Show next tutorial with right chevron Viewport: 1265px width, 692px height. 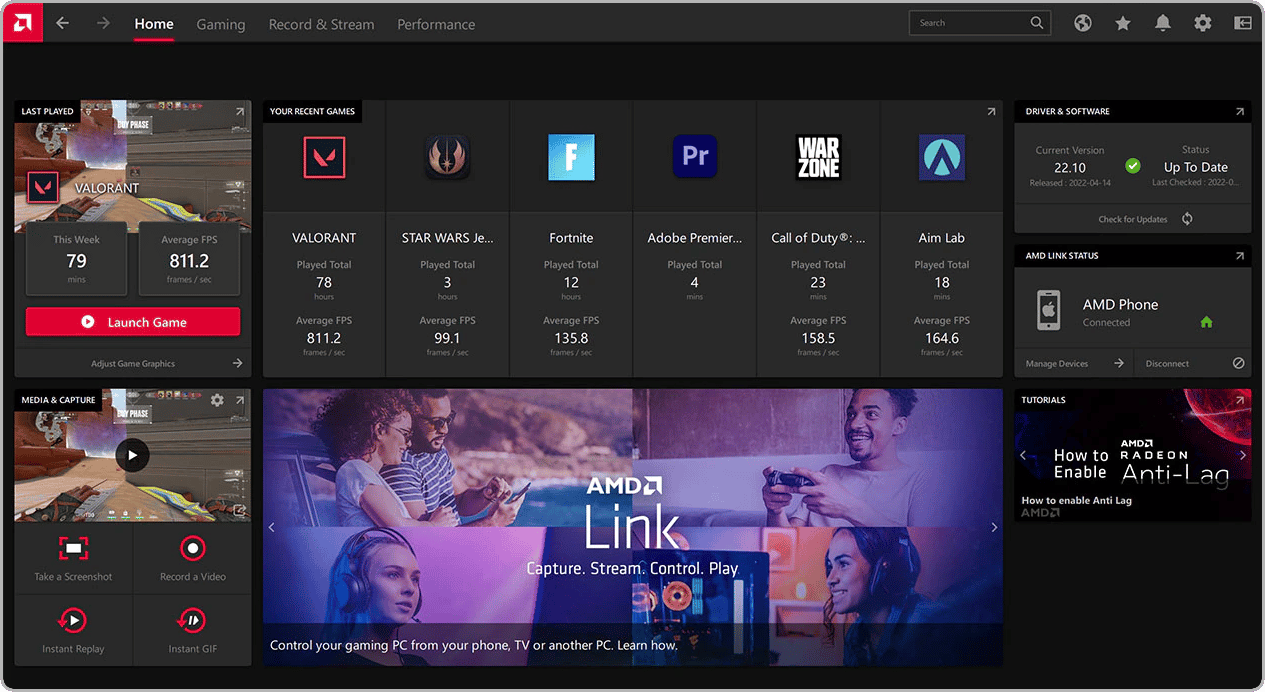click(1243, 455)
